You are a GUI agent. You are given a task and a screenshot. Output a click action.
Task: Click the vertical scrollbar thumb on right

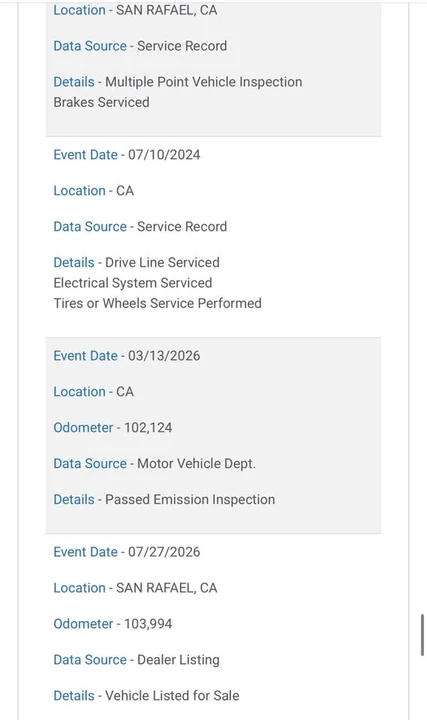(x=422, y=636)
